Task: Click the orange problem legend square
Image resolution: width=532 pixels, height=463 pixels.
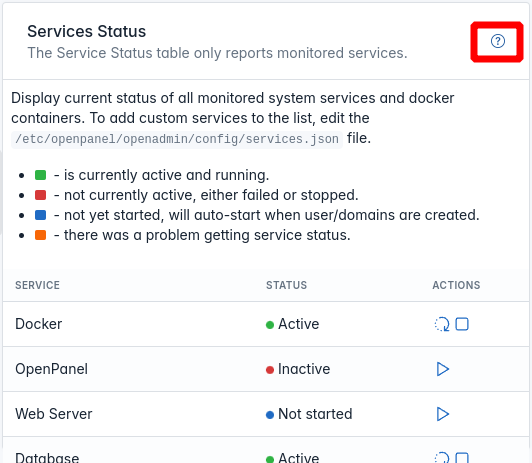Action: [40, 235]
